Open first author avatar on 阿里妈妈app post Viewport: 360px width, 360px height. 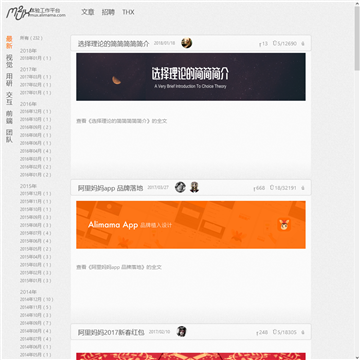(180, 187)
